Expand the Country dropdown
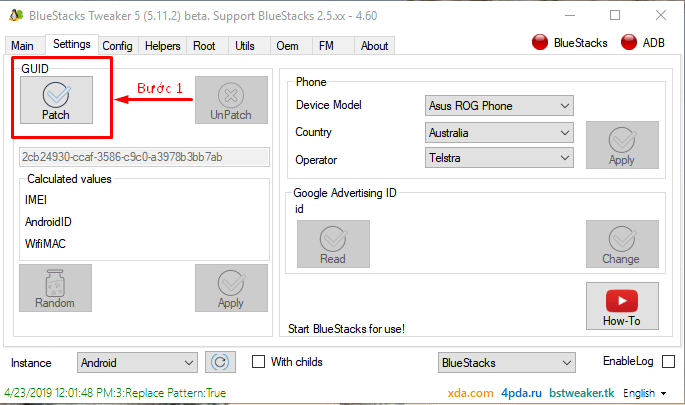The width and height of the screenshot is (685, 405). 499,133
